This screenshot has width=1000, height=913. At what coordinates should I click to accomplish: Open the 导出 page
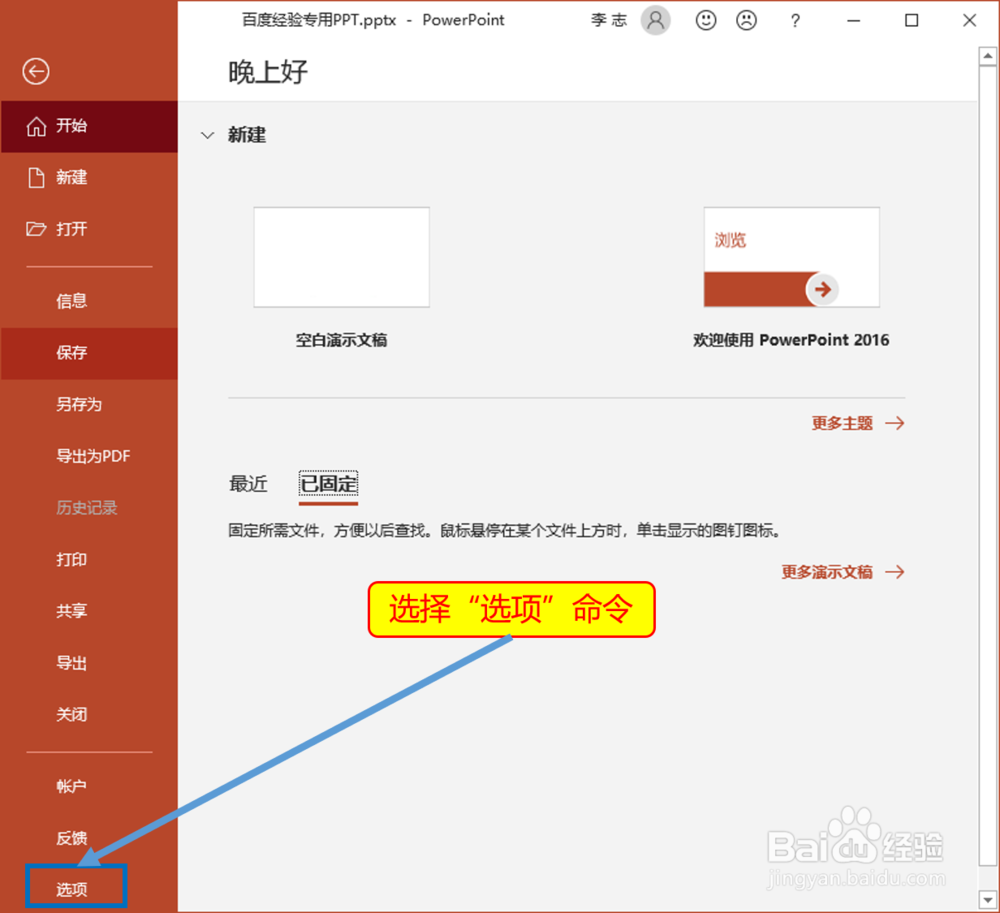89,663
